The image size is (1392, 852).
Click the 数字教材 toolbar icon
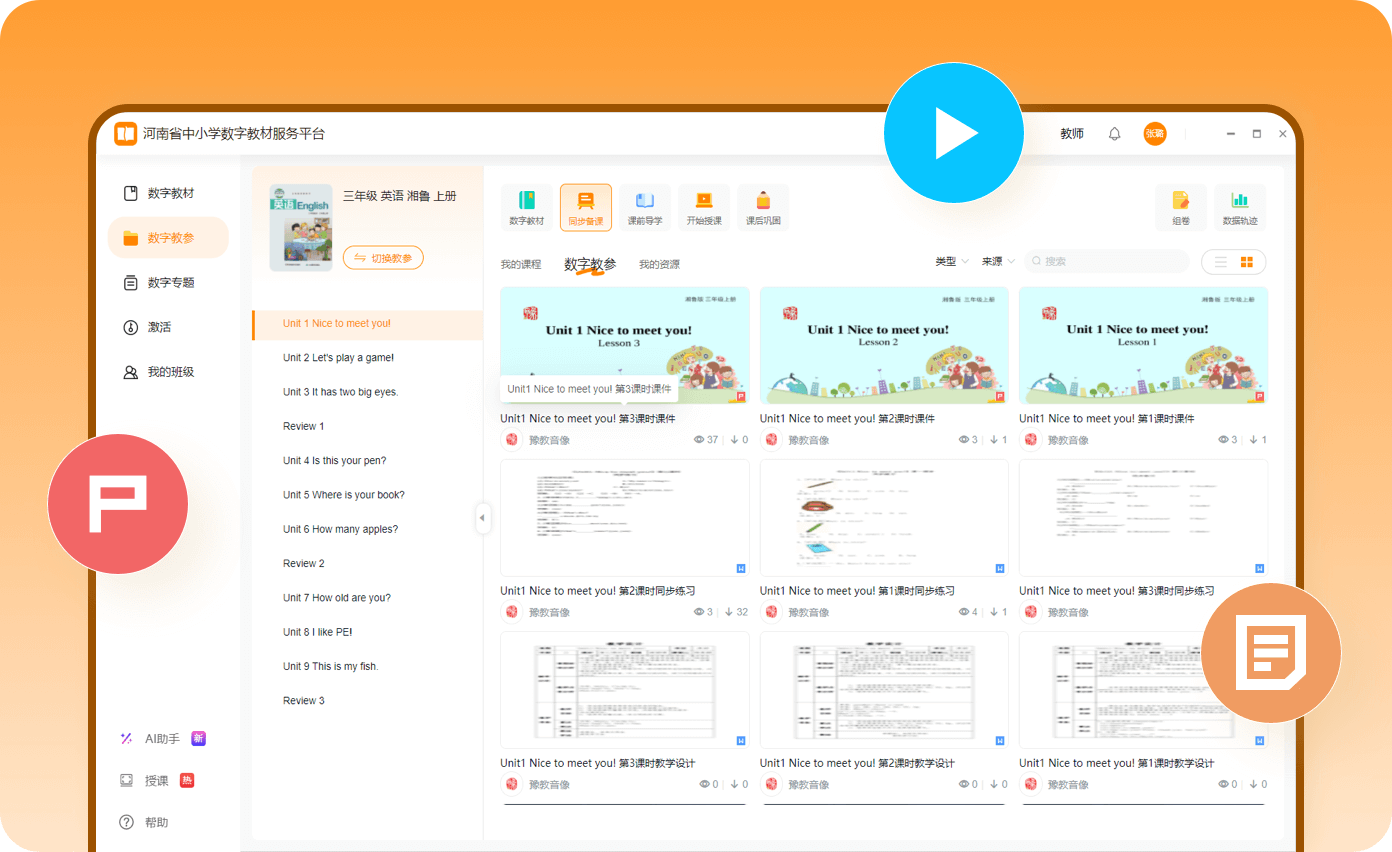click(526, 208)
